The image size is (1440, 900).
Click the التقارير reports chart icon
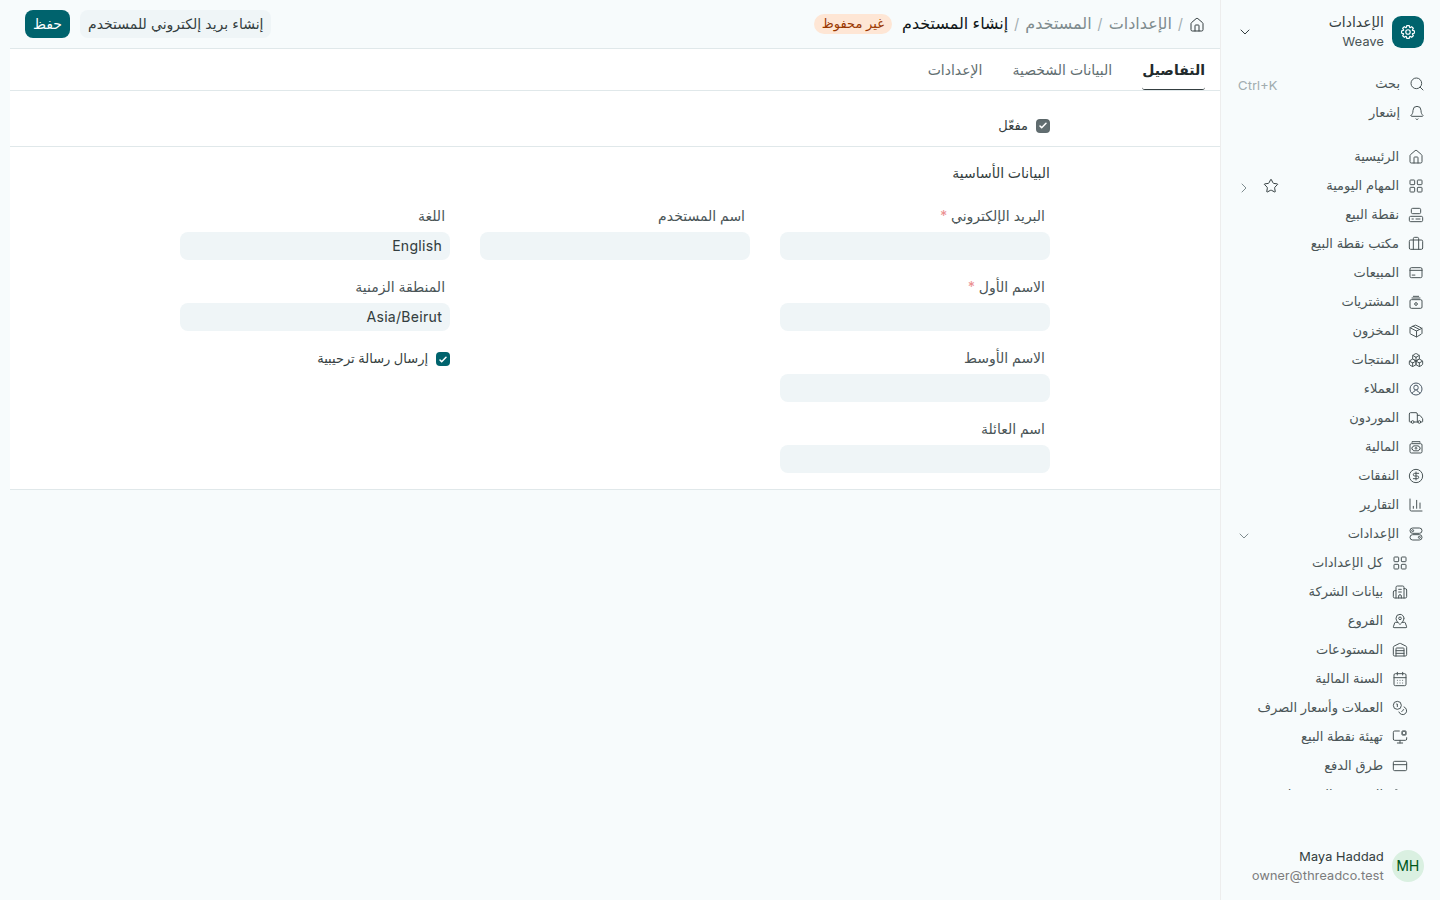(x=1416, y=505)
